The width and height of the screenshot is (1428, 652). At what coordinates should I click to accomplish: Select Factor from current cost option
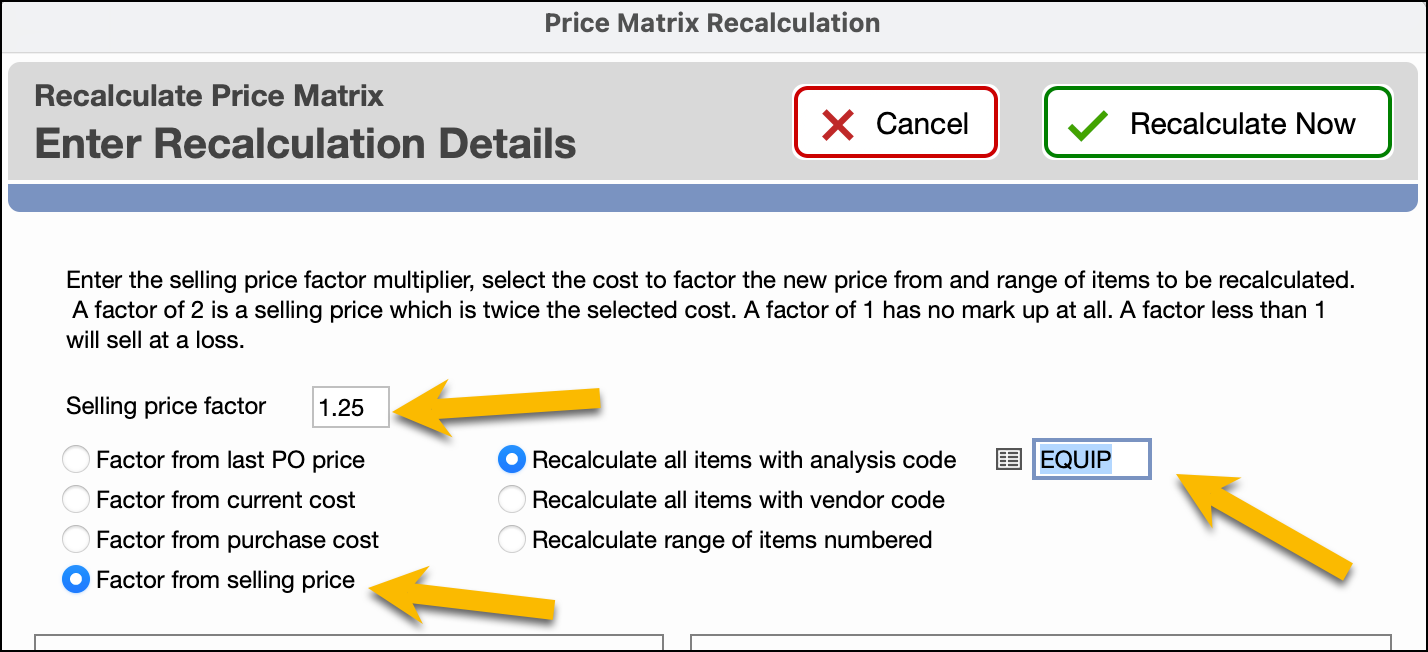point(76,500)
